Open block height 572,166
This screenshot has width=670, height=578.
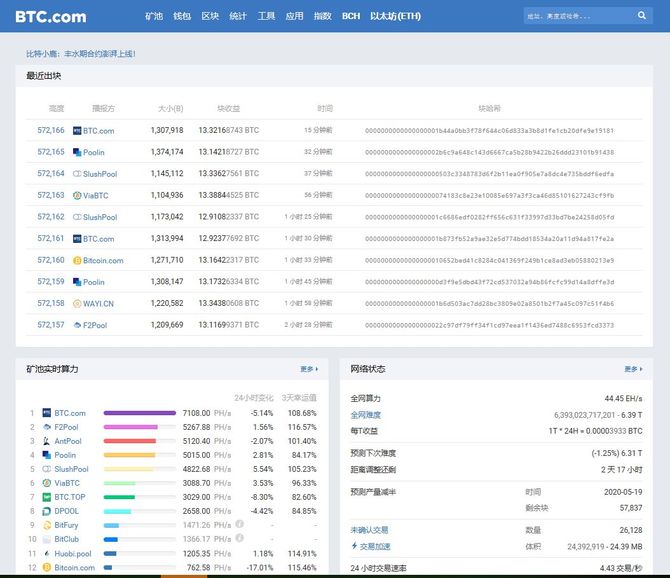(51, 130)
